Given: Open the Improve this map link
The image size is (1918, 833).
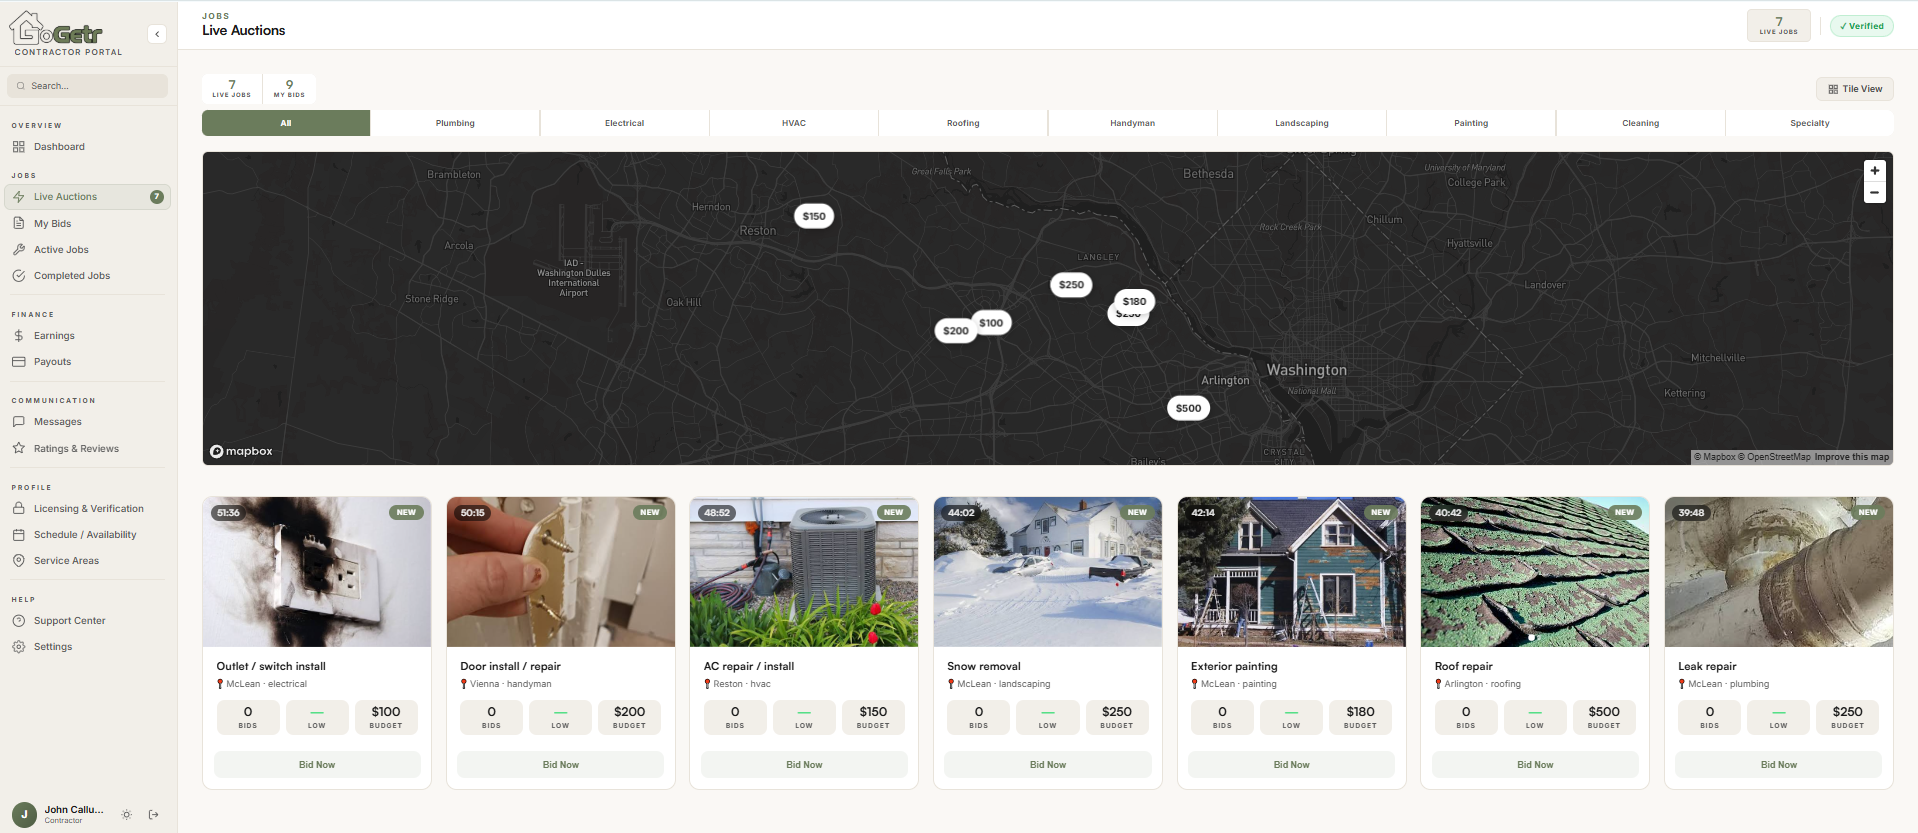Looking at the screenshot, I should click(1852, 457).
